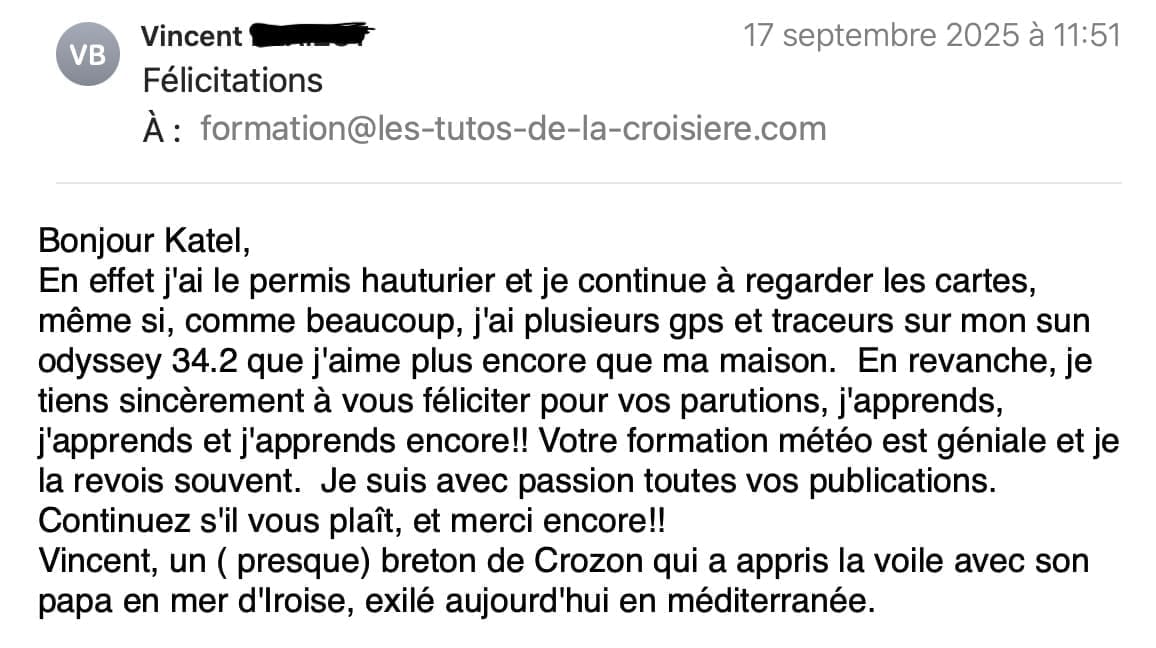This screenshot has height=648, width=1156.
Task: Click the subject line Félicitations
Action: [232, 80]
